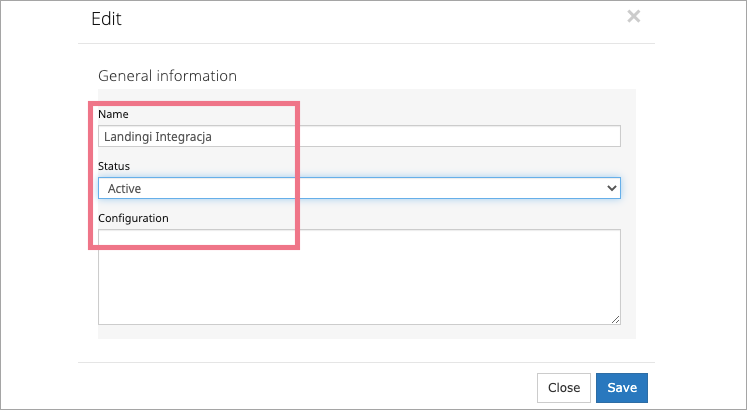Click the 'Edit' dialog title
This screenshot has width=747, height=410.
coord(106,18)
